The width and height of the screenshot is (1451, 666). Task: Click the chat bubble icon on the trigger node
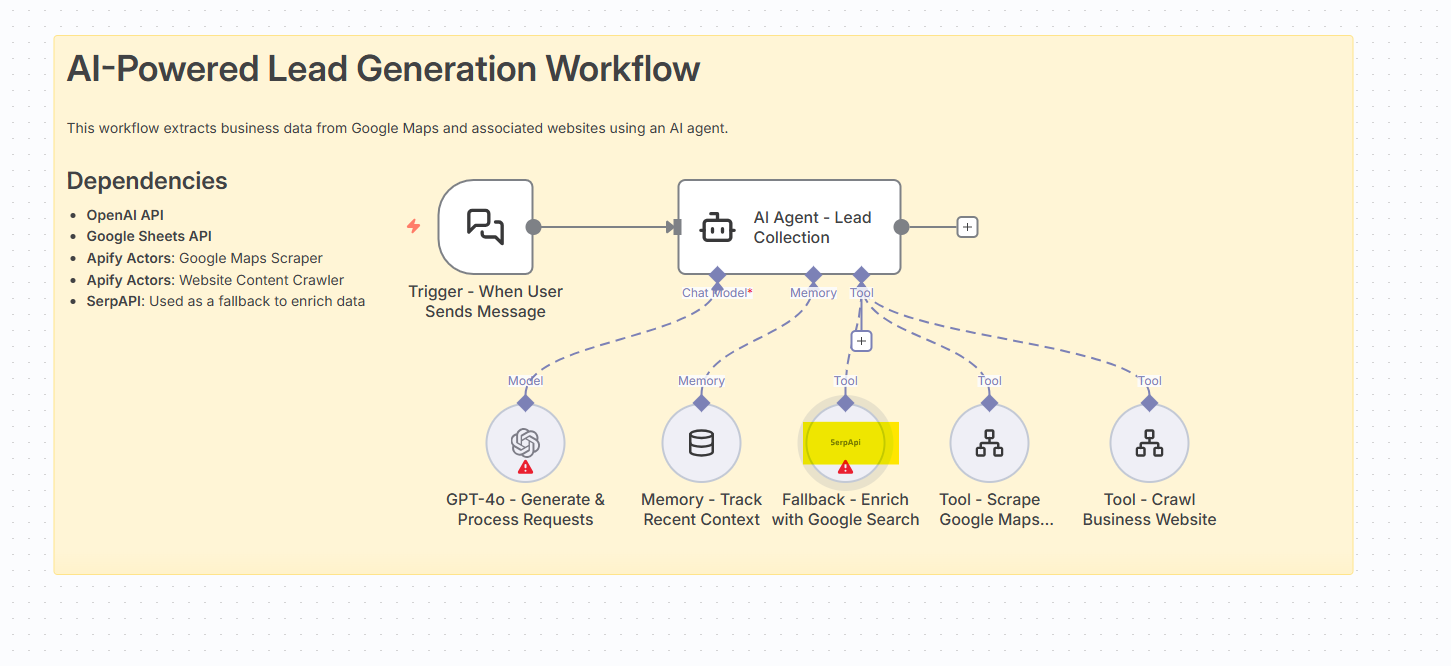pyautogui.click(x=485, y=226)
